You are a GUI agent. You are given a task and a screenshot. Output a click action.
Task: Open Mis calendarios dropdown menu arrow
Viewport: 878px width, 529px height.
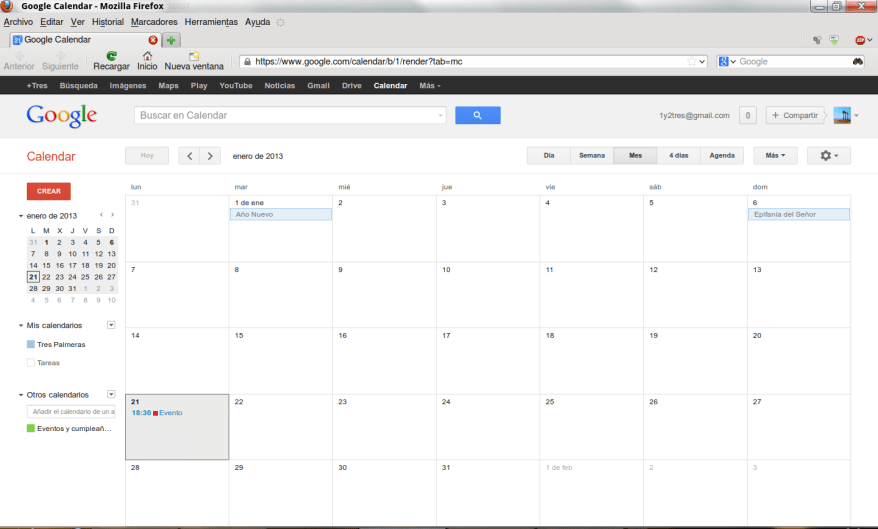tap(111, 325)
